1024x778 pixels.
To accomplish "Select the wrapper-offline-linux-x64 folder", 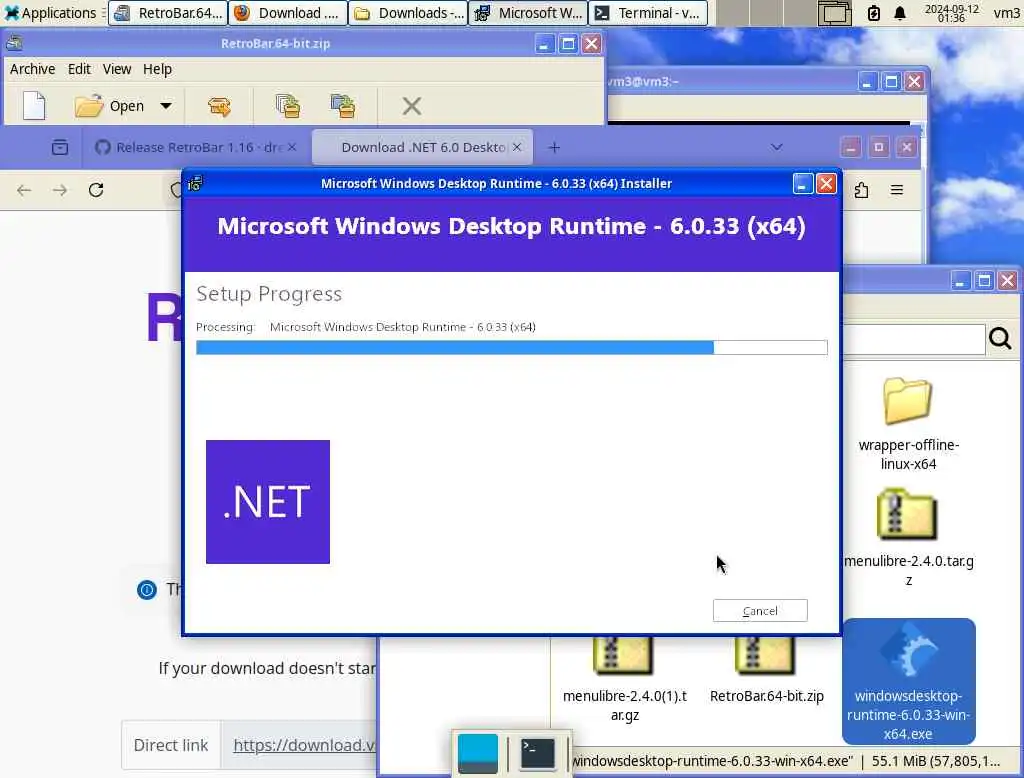I will point(908,425).
